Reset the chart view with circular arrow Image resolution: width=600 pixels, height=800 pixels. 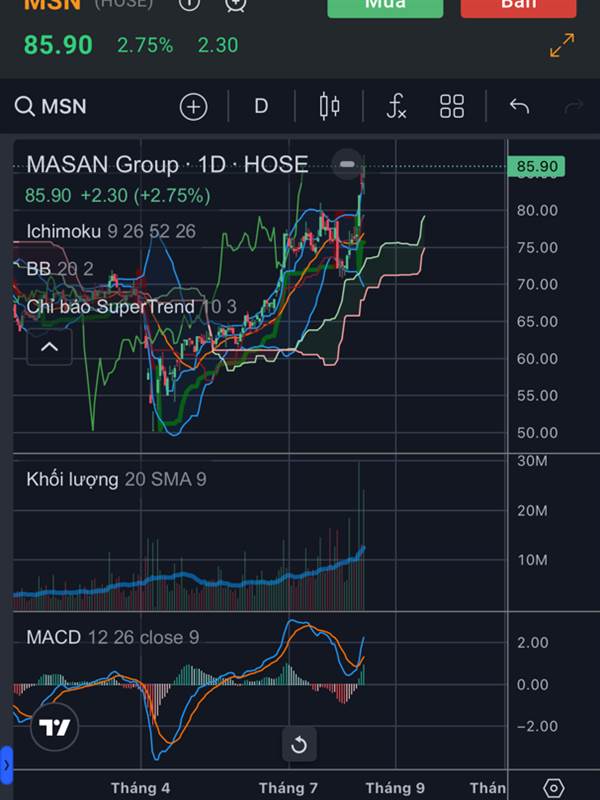coord(299,745)
